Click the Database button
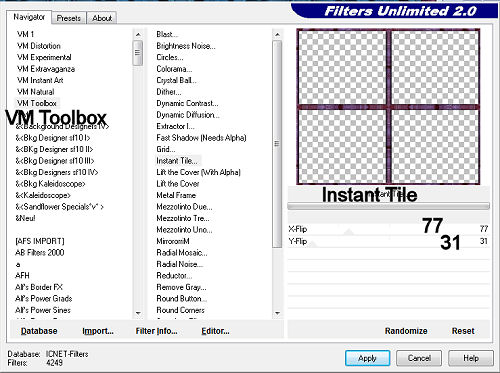This screenshot has height=373, width=500. point(39,331)
